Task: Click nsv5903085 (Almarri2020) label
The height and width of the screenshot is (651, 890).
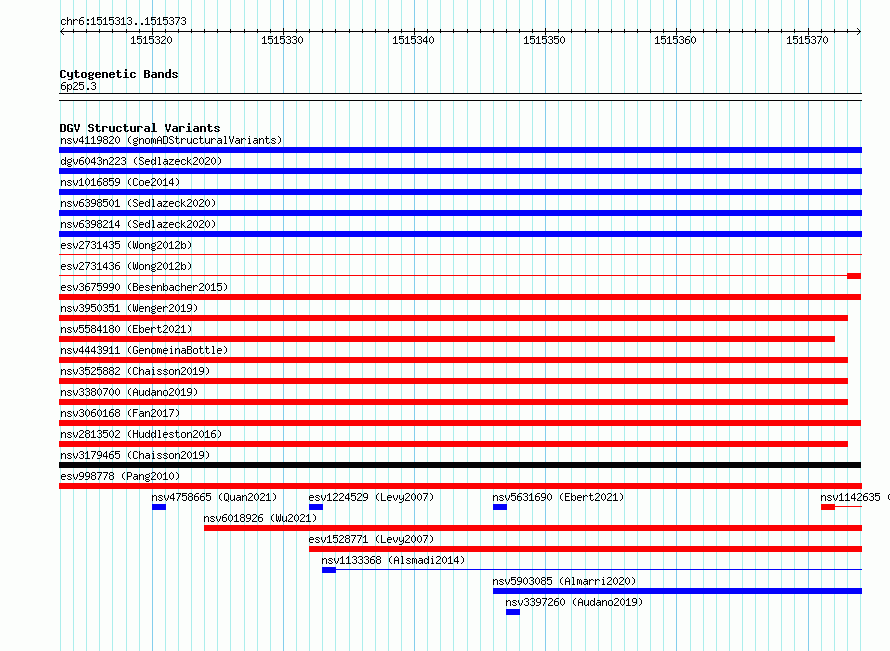Action: [x=564, y=581]
